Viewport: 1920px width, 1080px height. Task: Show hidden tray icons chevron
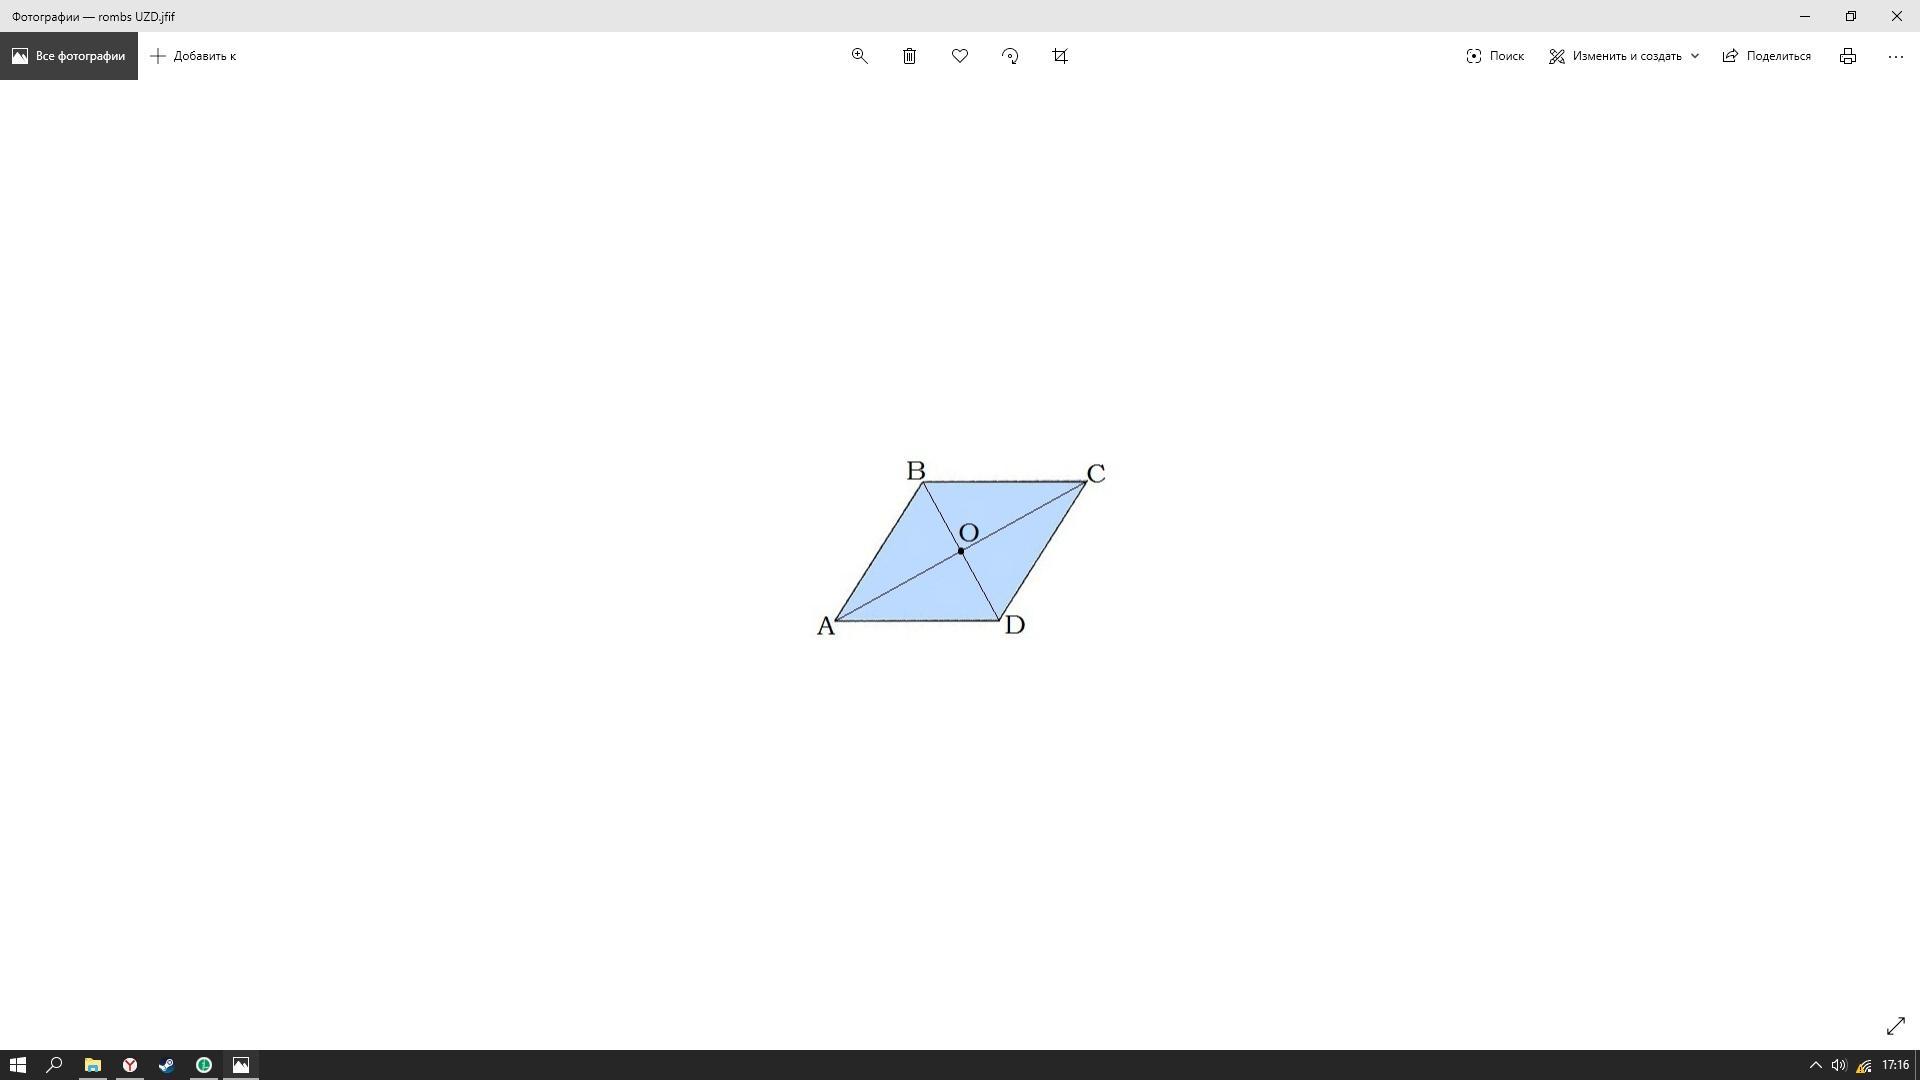1816,1065
